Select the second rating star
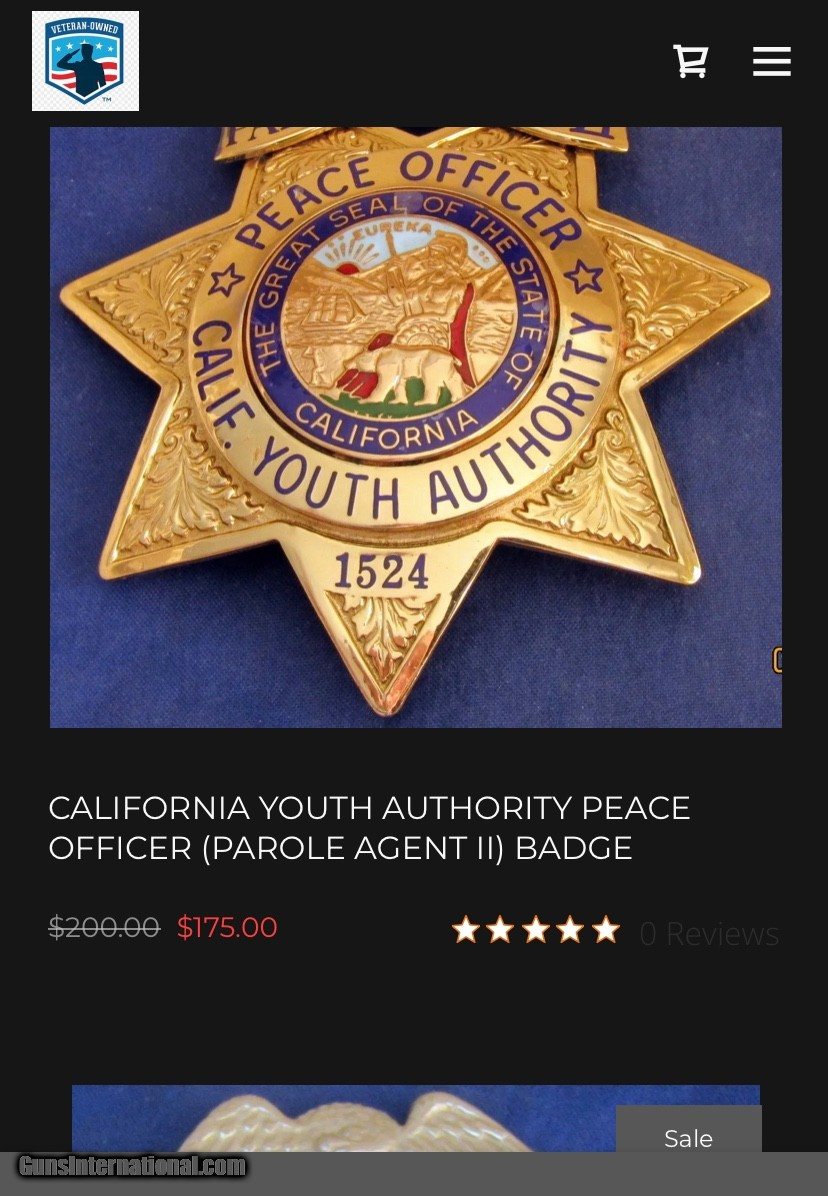 click(x=501, y=931)
